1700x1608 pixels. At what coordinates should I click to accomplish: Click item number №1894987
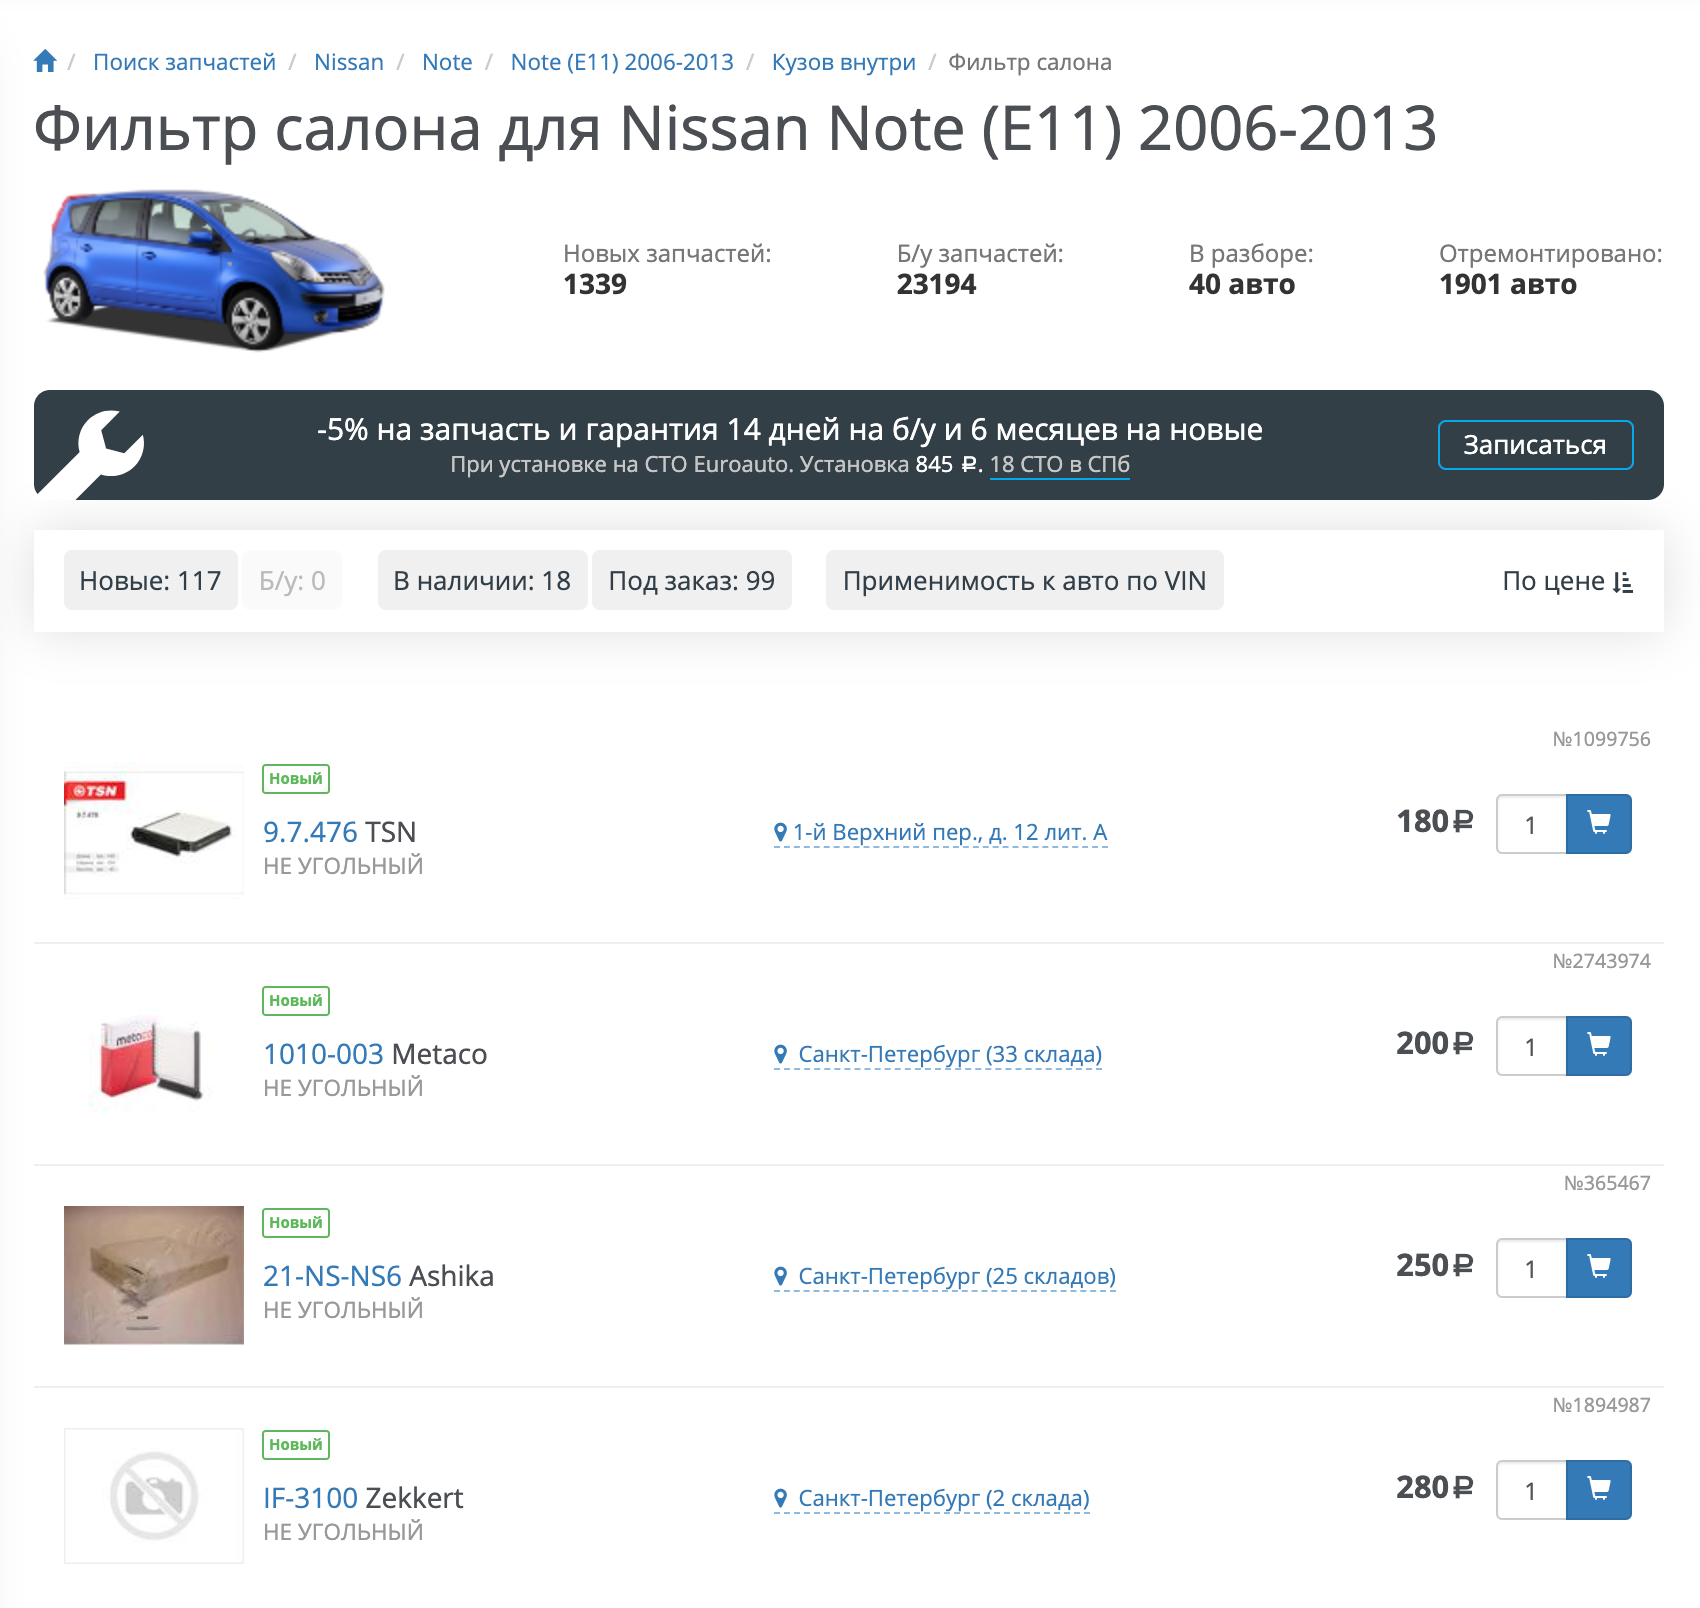[x=1601, y=1405]
